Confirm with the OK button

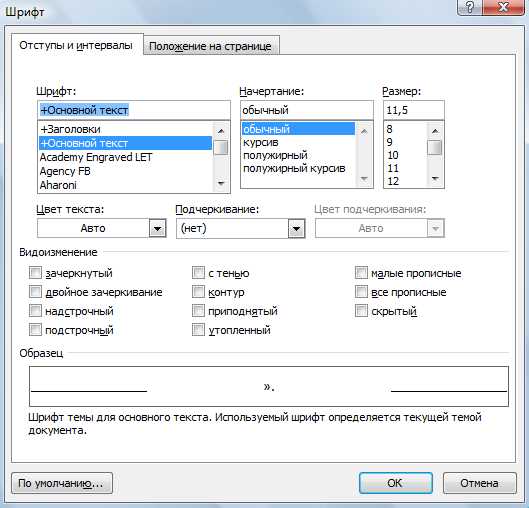coord(395,483)
